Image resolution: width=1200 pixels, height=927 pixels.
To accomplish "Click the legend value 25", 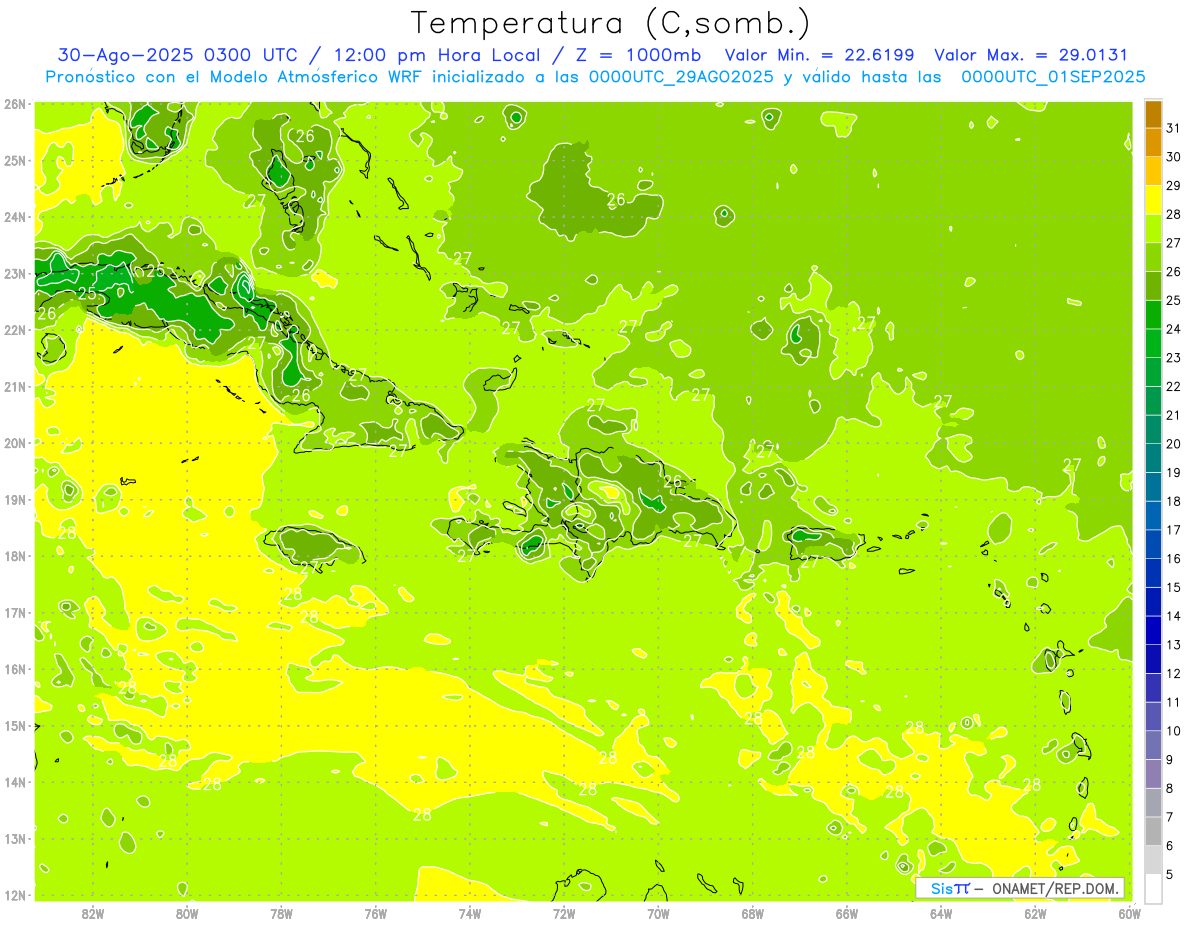I will [x=1174, y=301].
